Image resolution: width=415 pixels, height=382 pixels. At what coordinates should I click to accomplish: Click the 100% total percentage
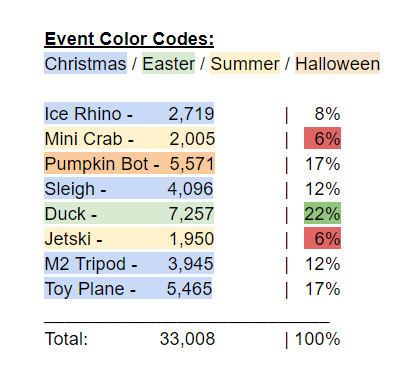point(318,339)
